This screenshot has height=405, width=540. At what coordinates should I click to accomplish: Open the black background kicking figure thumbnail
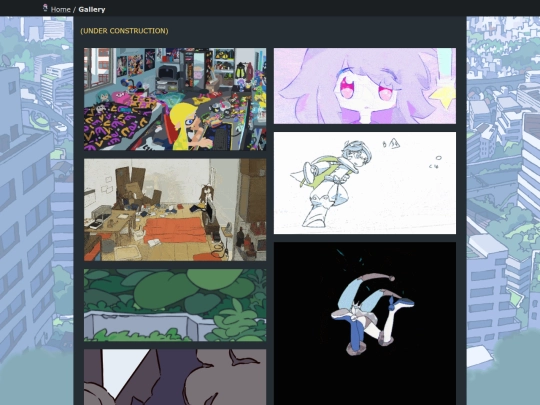click(365, 324)
